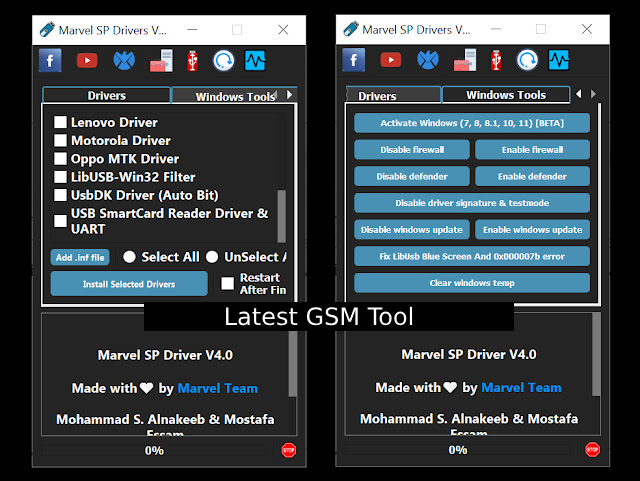This screenshot has height=481, width=640.
Task: Click red toolbox computer icon in left window
Action: 161,61
